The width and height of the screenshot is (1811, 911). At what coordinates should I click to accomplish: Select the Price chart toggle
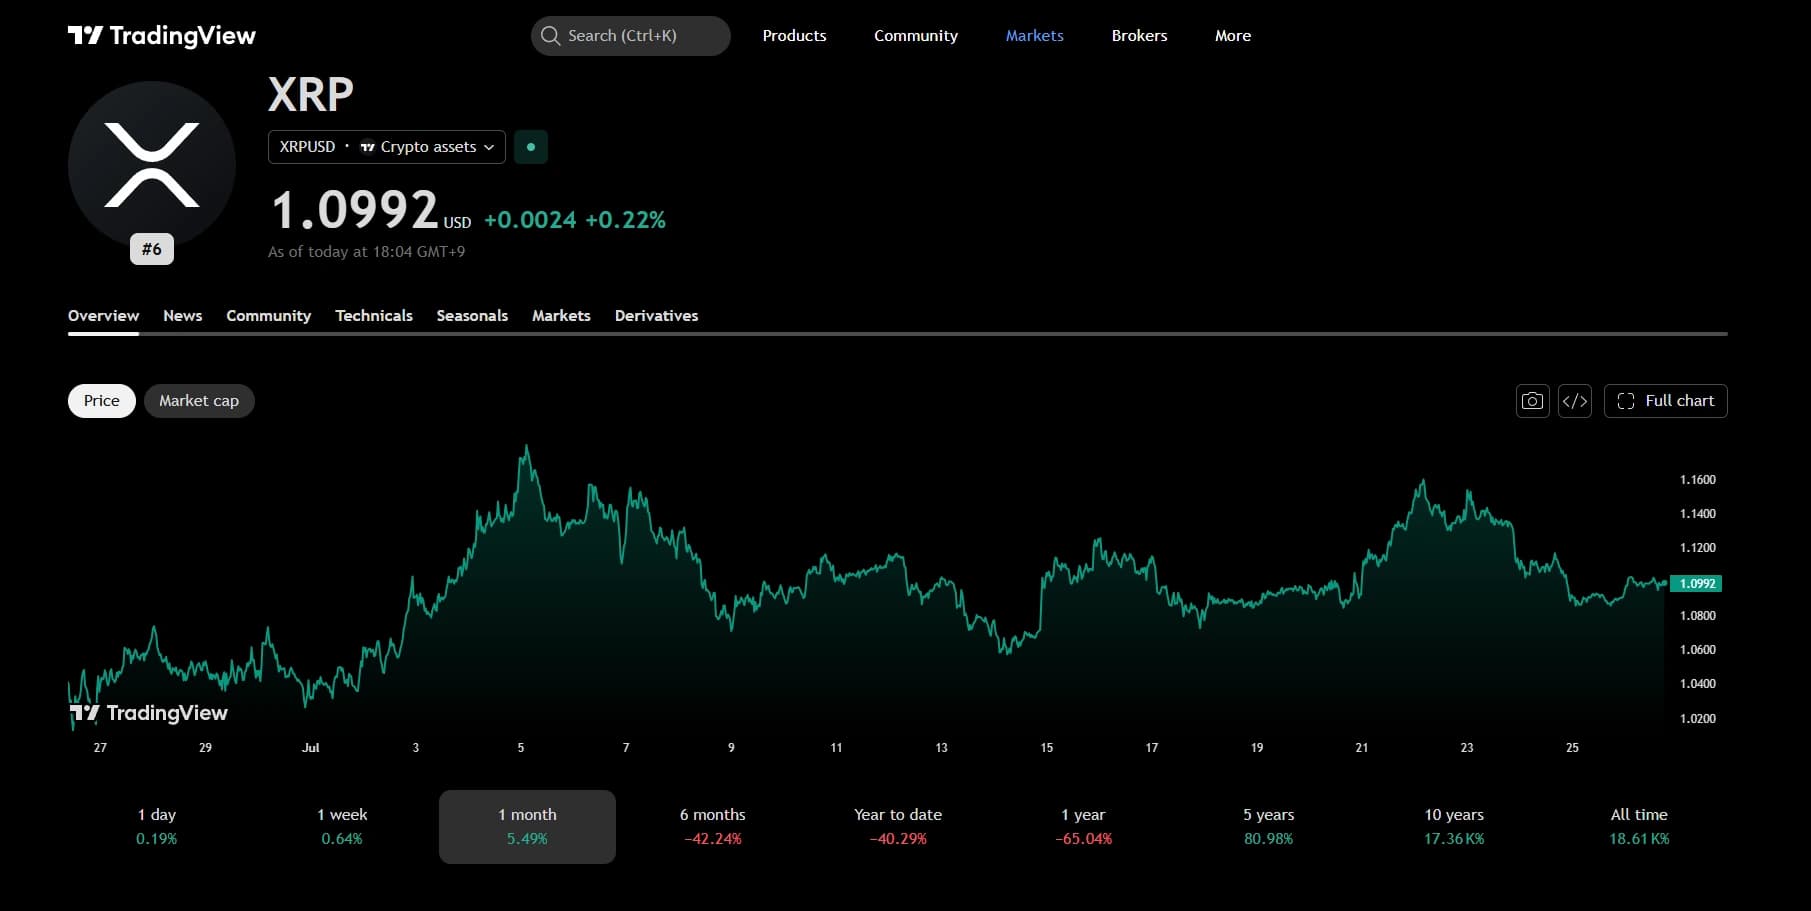point(102,401)
